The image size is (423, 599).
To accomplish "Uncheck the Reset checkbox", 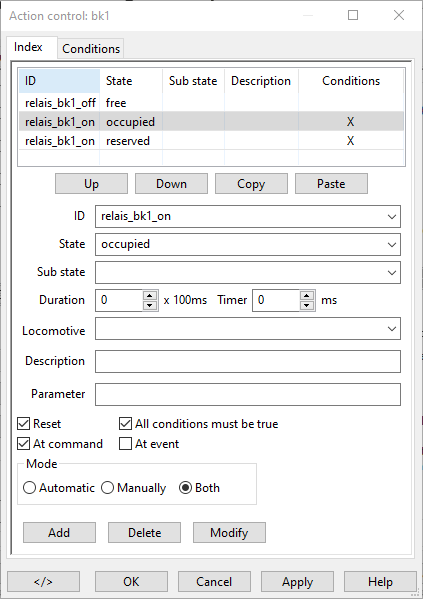I will tap(24, 424).
